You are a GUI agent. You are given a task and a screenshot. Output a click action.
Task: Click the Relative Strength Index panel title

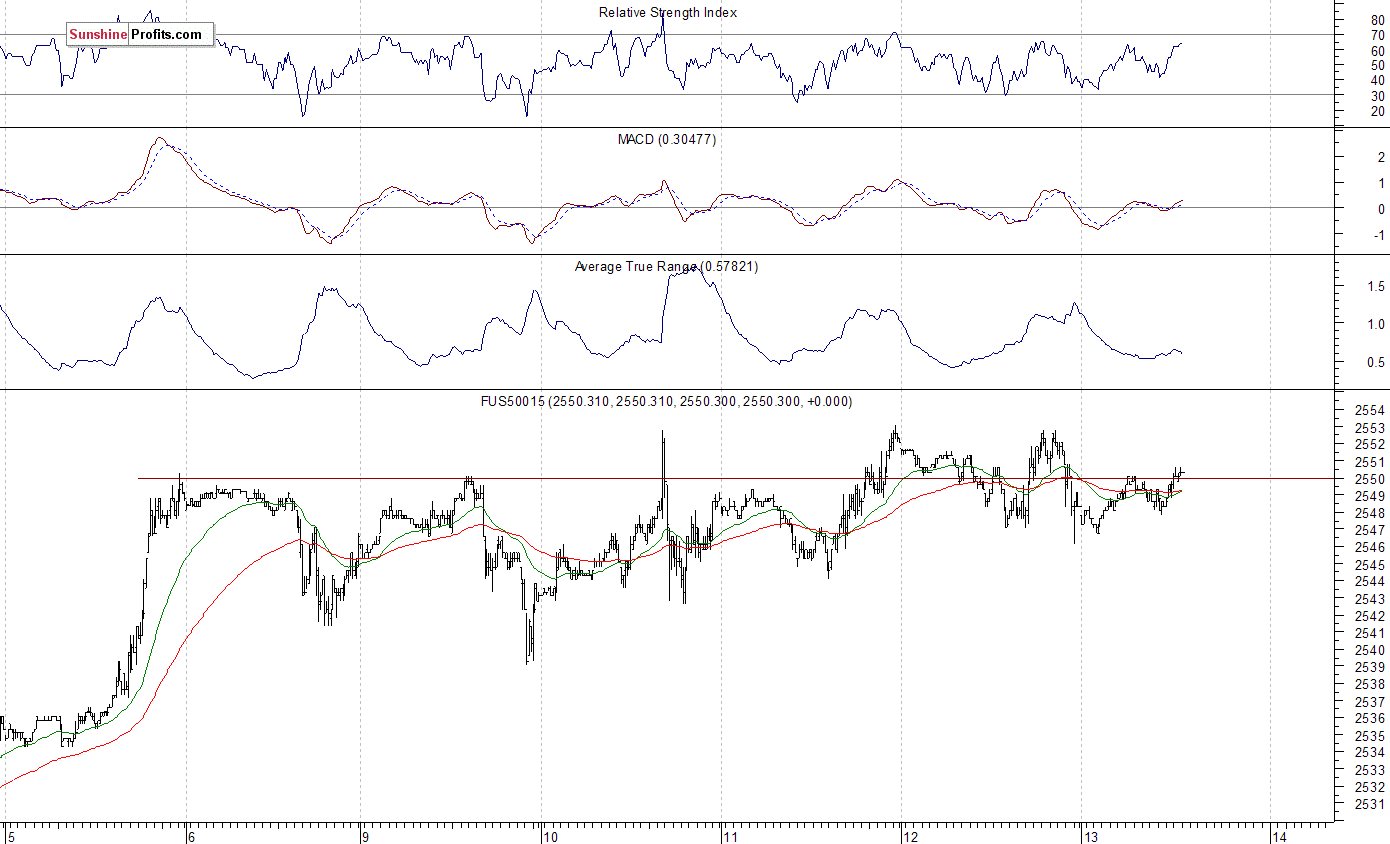point(668,13)
